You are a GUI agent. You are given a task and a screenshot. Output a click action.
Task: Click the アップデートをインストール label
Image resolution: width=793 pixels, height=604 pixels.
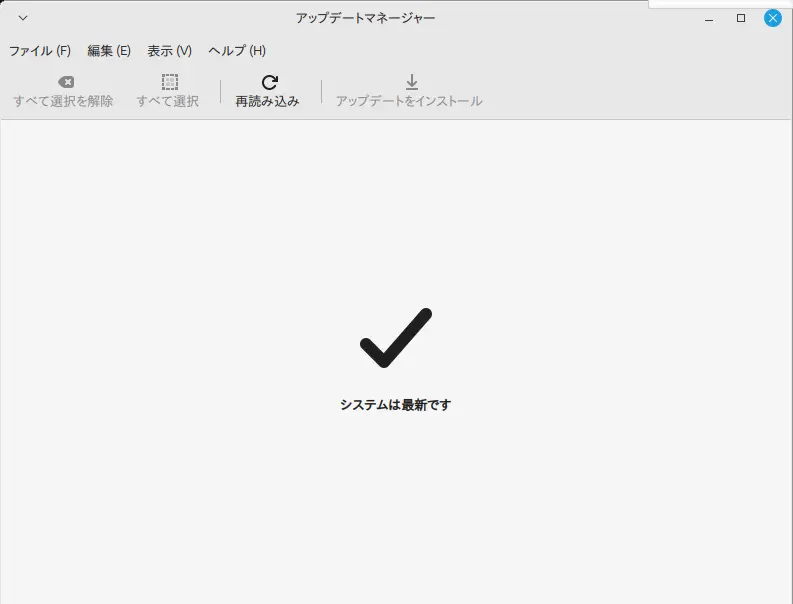(x=409, y=101)
